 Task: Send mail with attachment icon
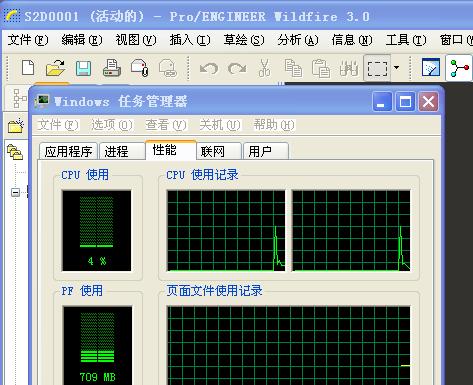click(139, 68)
